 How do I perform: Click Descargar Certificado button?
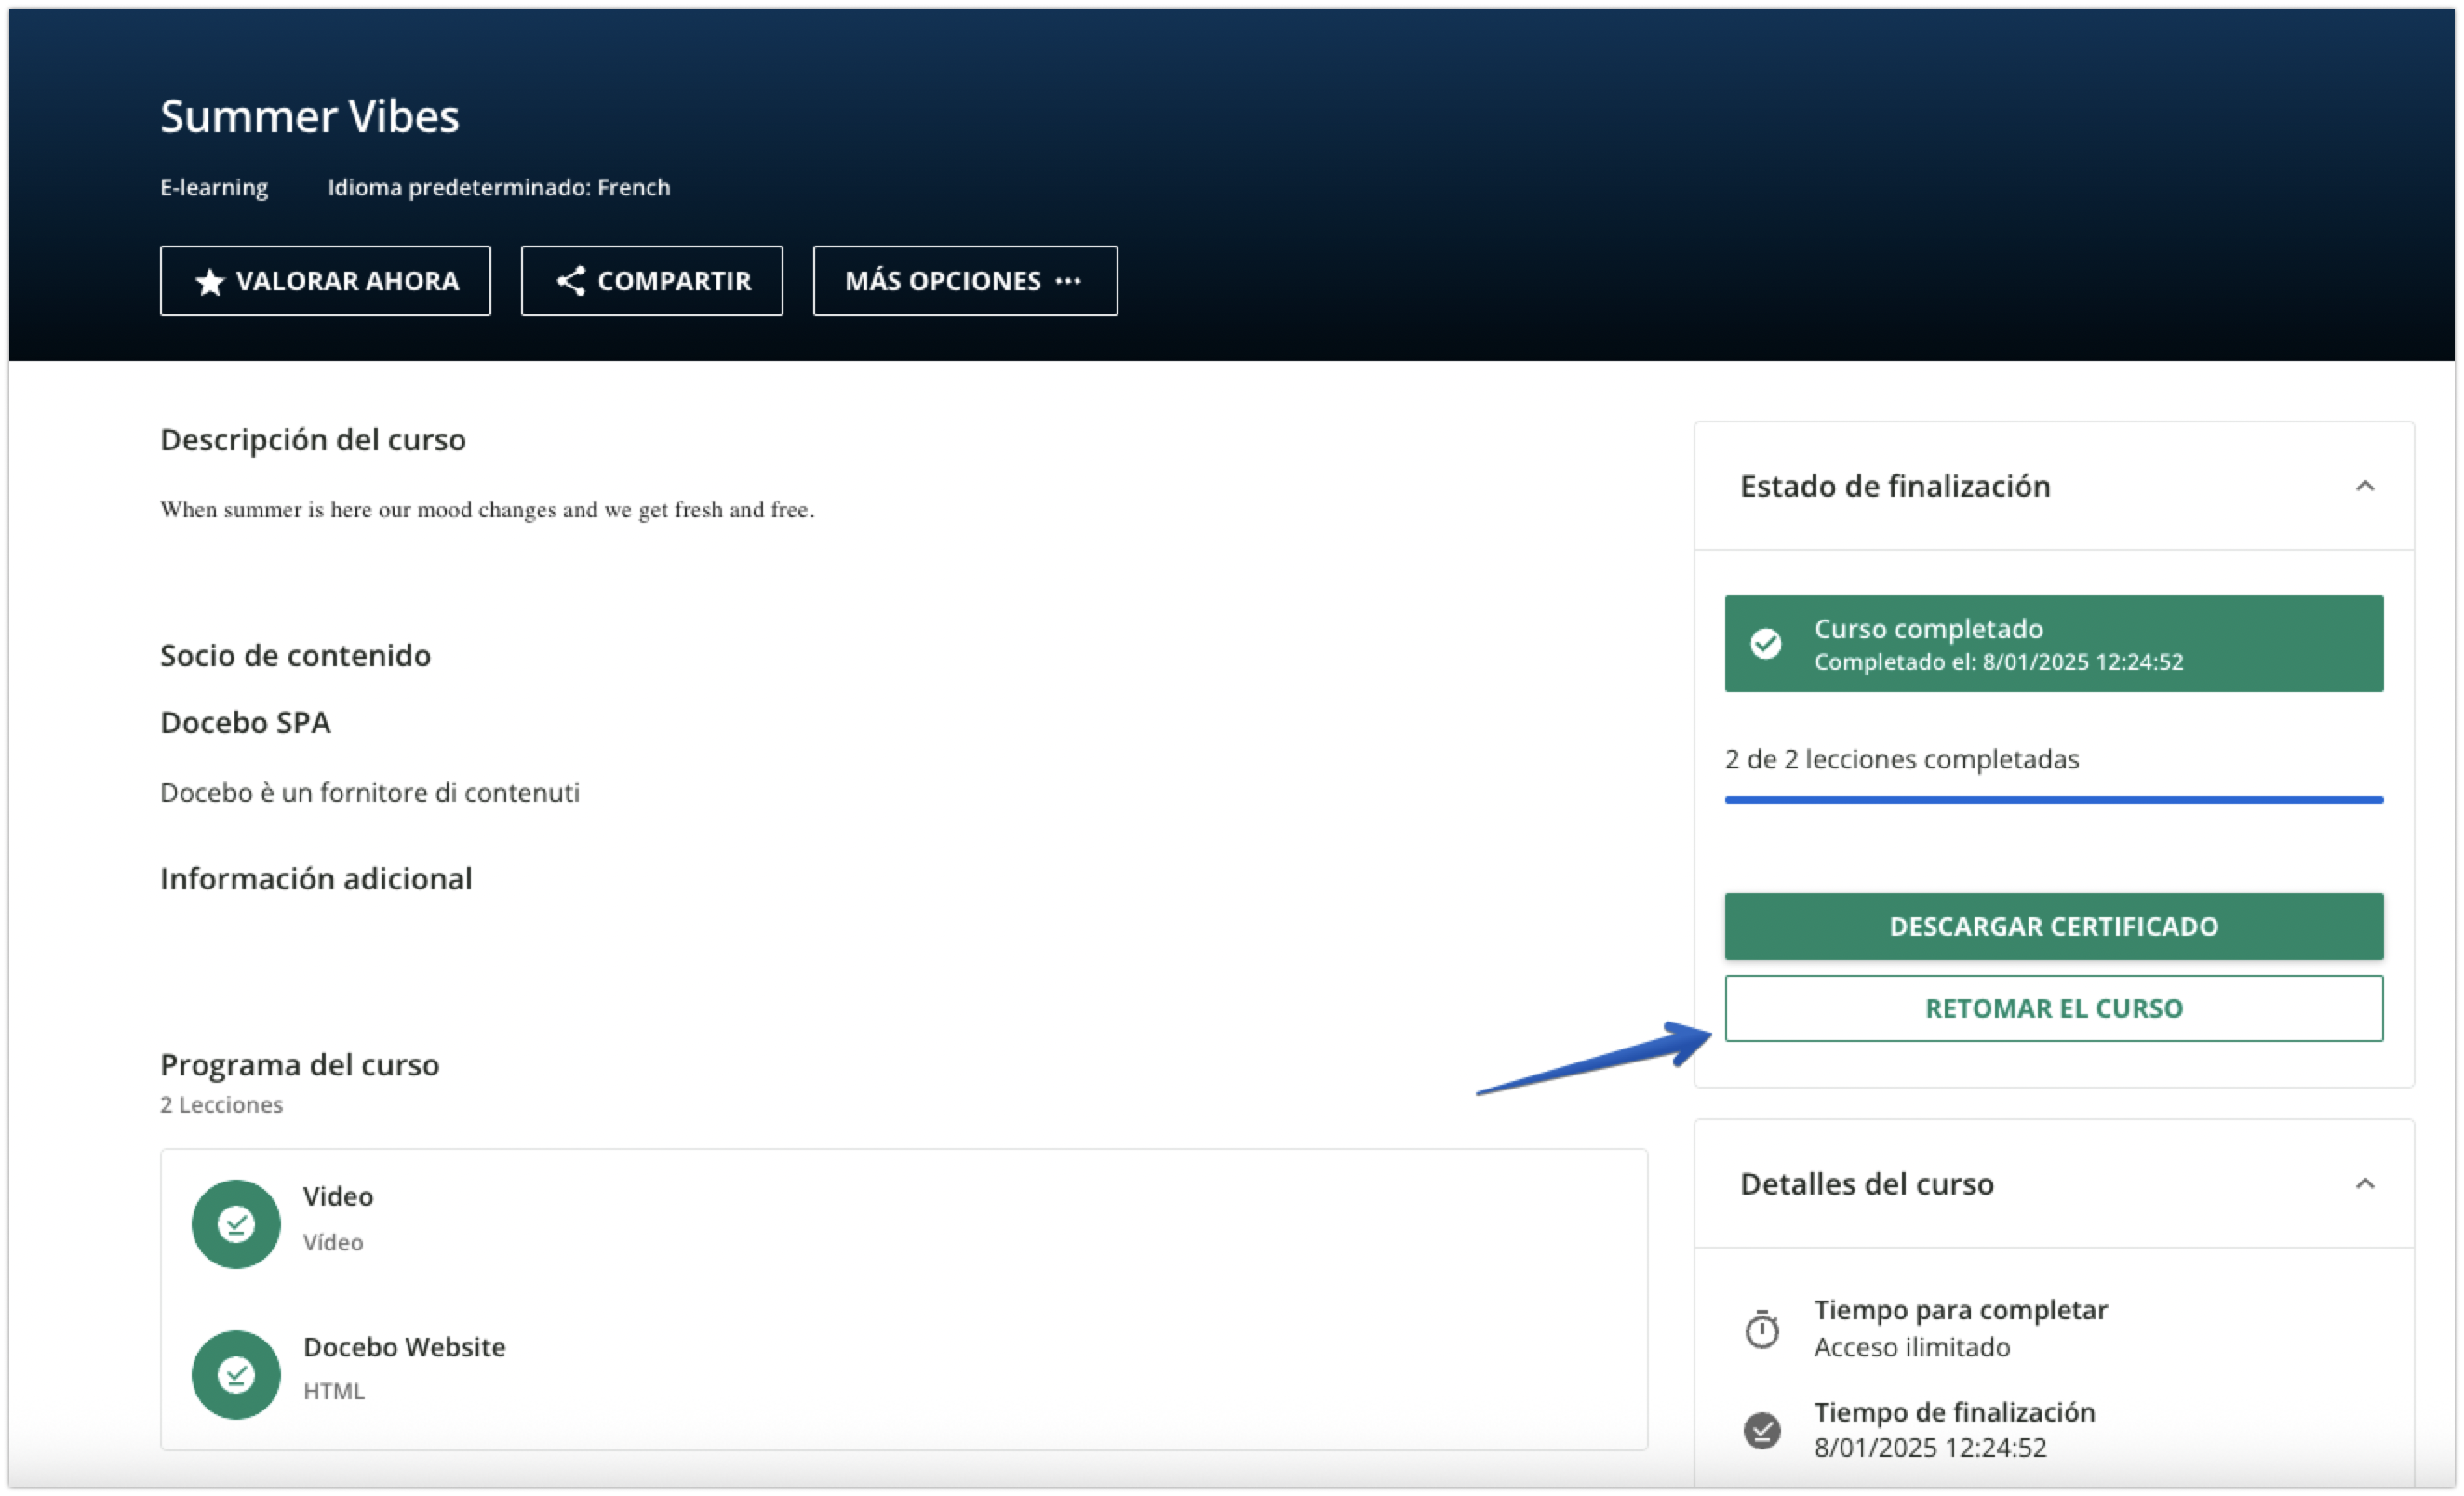(x=2053, y=926)
